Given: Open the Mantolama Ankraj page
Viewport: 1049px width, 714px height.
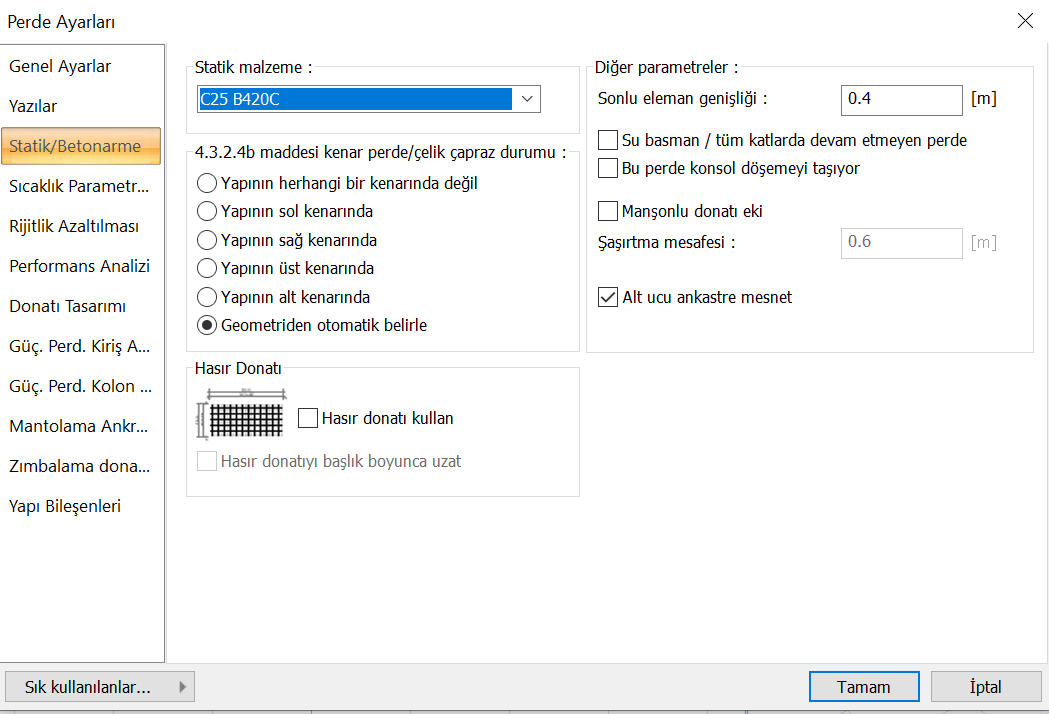Looking at the screenshot, I should pos(82,426).
